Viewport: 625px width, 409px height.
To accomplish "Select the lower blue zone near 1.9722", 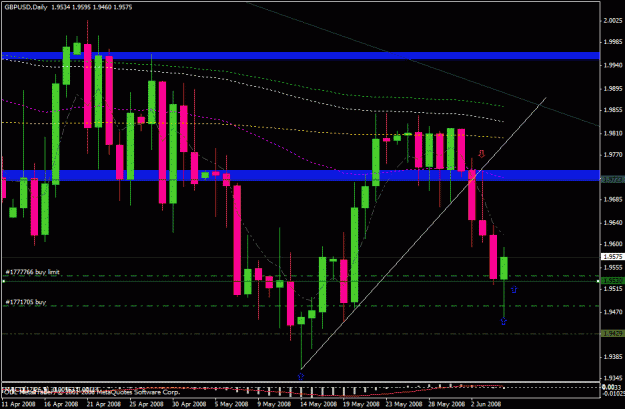I will coord(301,175).
